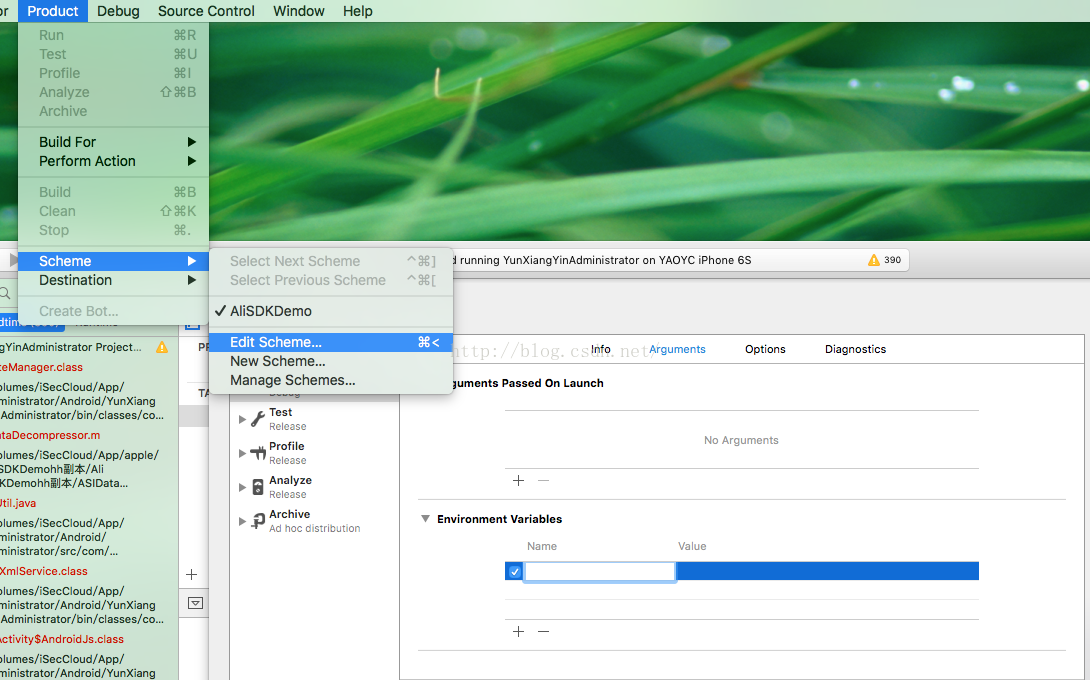The width and height of the screenshot is (1090, 680).
Task: Switch to the Arguments tab
Action: [x=677, y=349]
